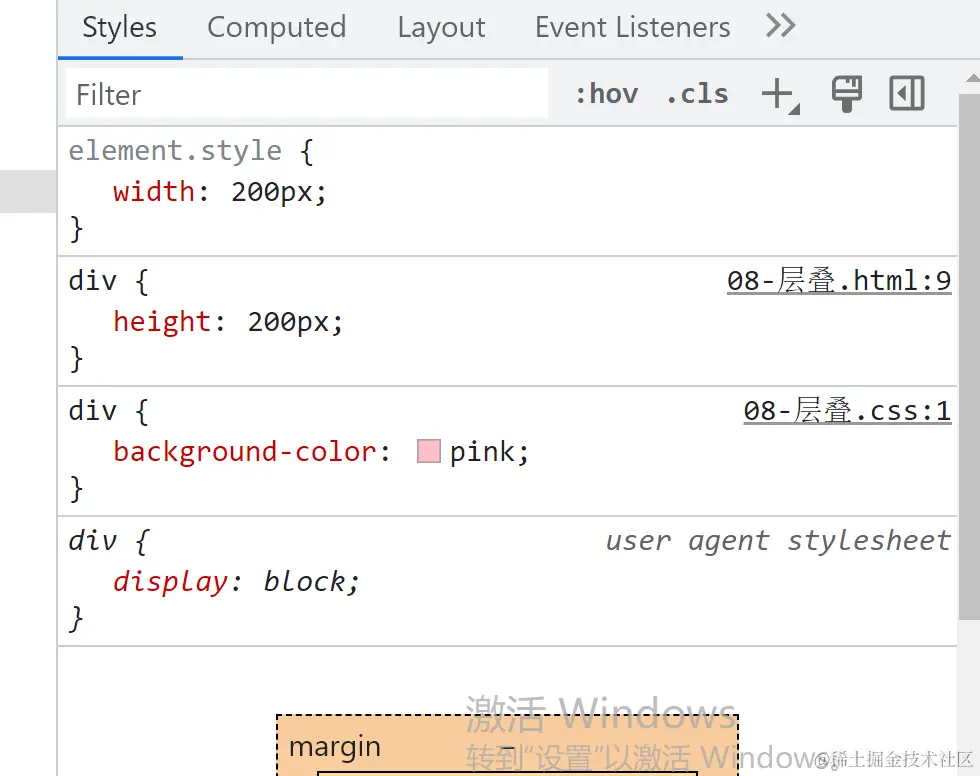The image size is (980, 776).
Task: Open source link 08-层叠.html:9
Action: (x=839, y=281)
